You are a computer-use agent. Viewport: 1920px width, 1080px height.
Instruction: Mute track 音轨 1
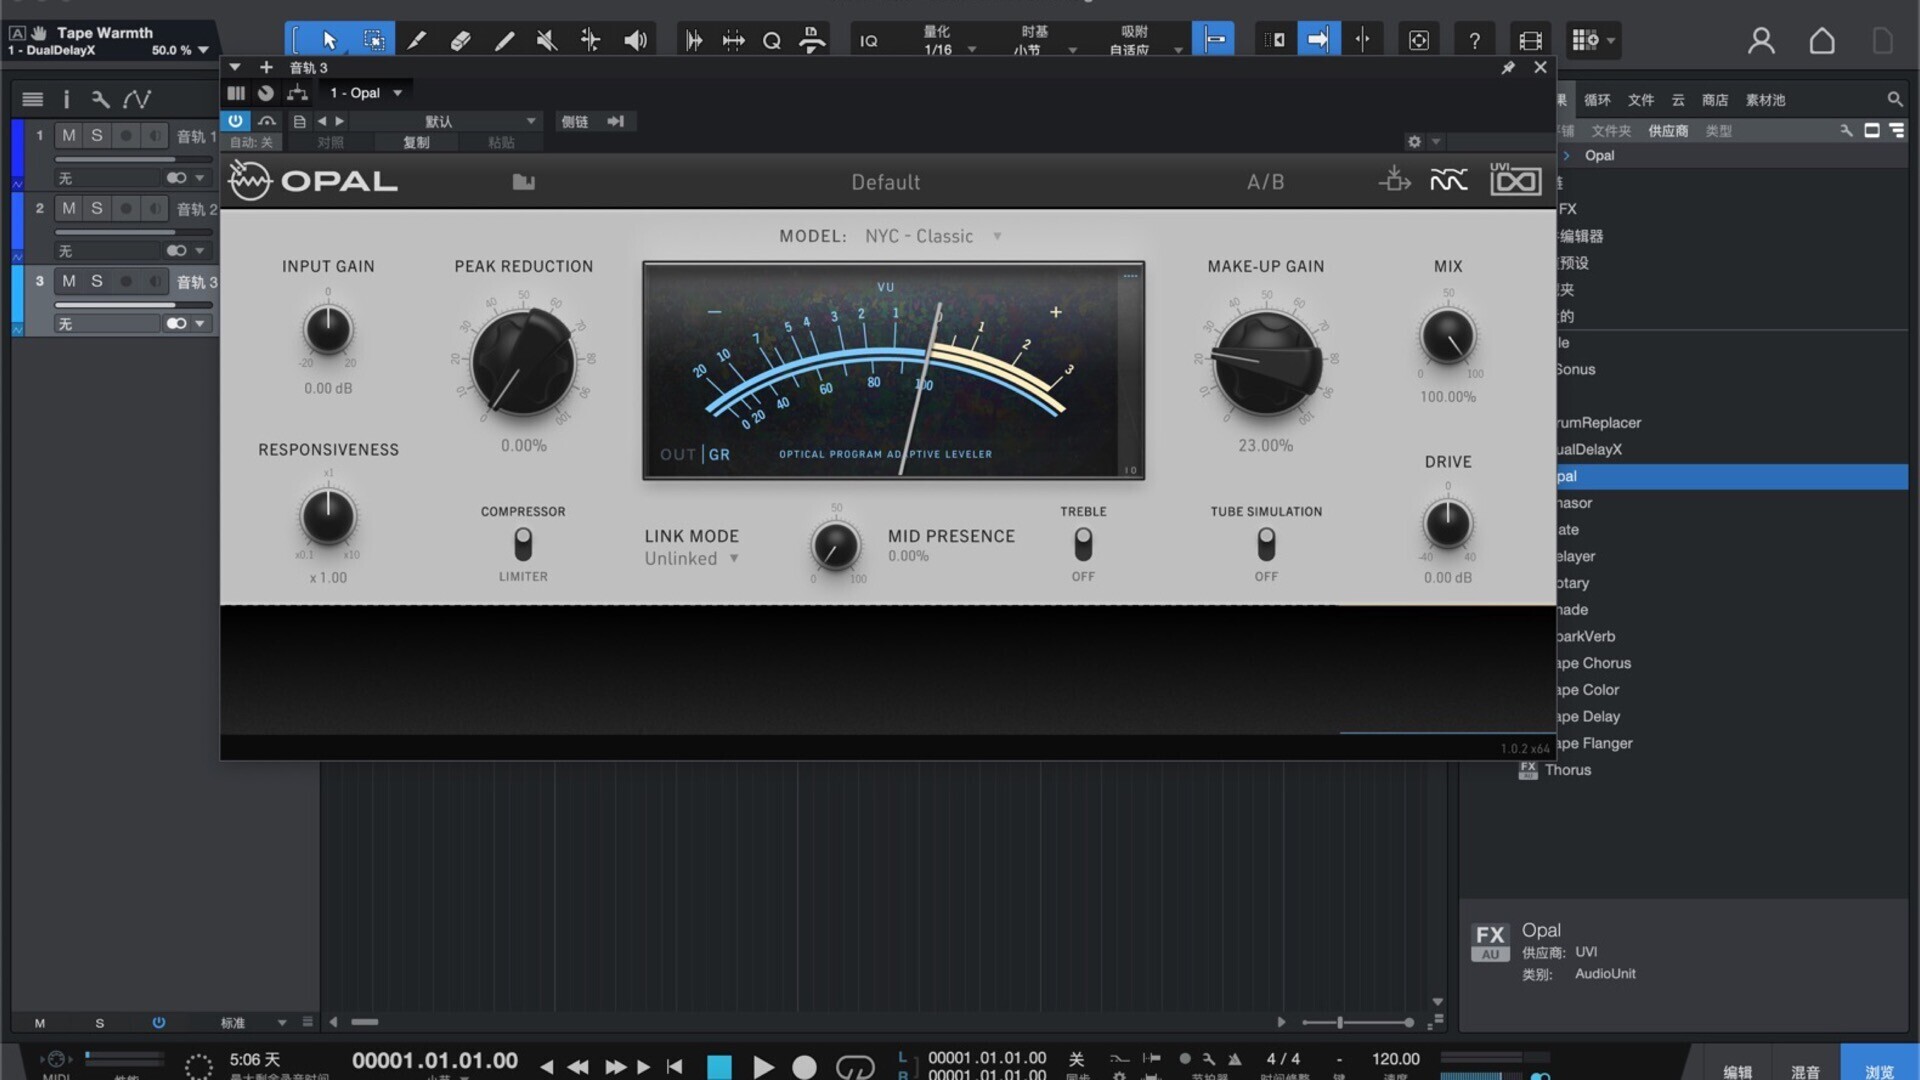tap(68, 135)
